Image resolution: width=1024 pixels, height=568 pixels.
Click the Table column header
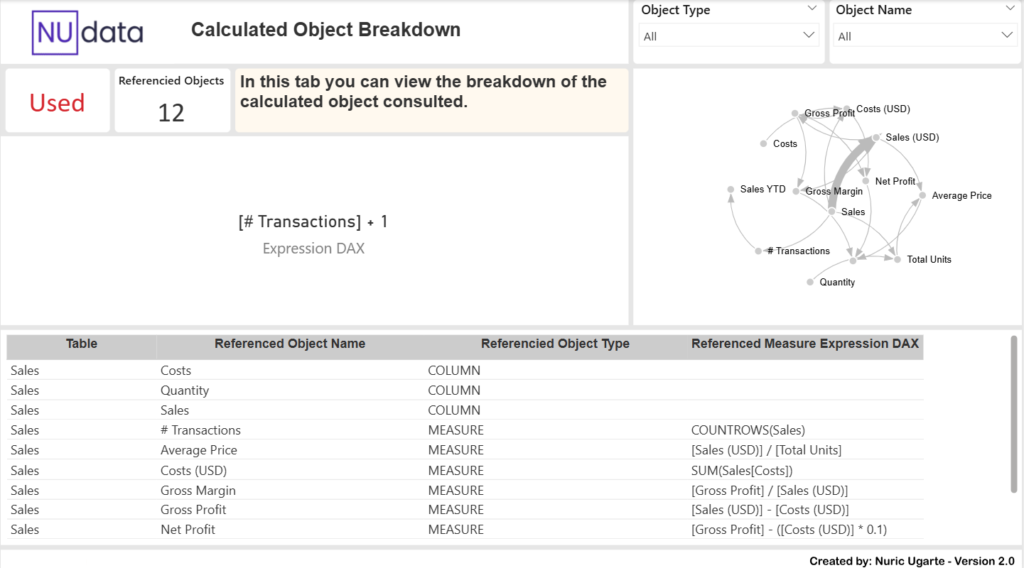(81, 344)
